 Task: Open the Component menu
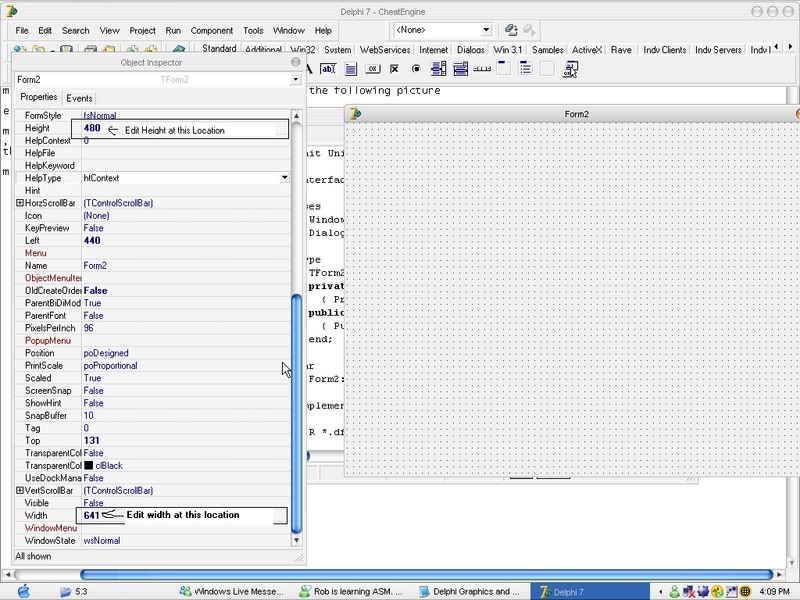pos(211,31)
